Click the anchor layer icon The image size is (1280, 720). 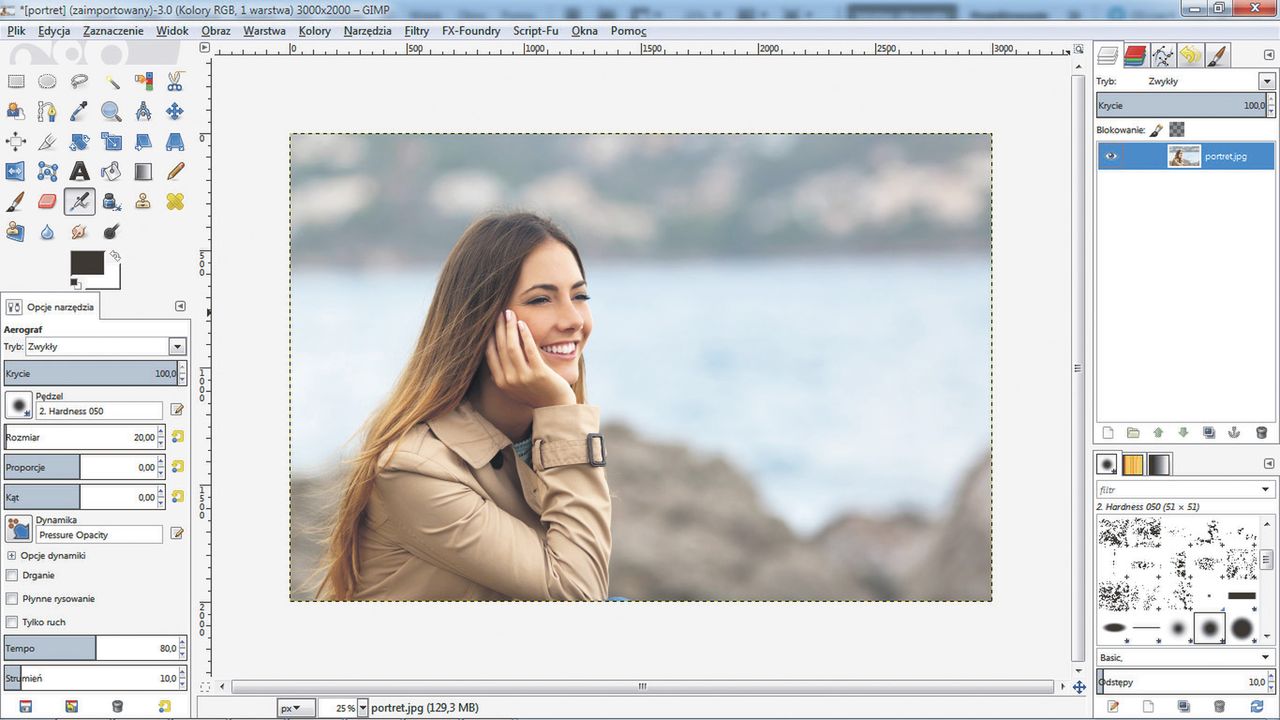tap(1235, 433)
